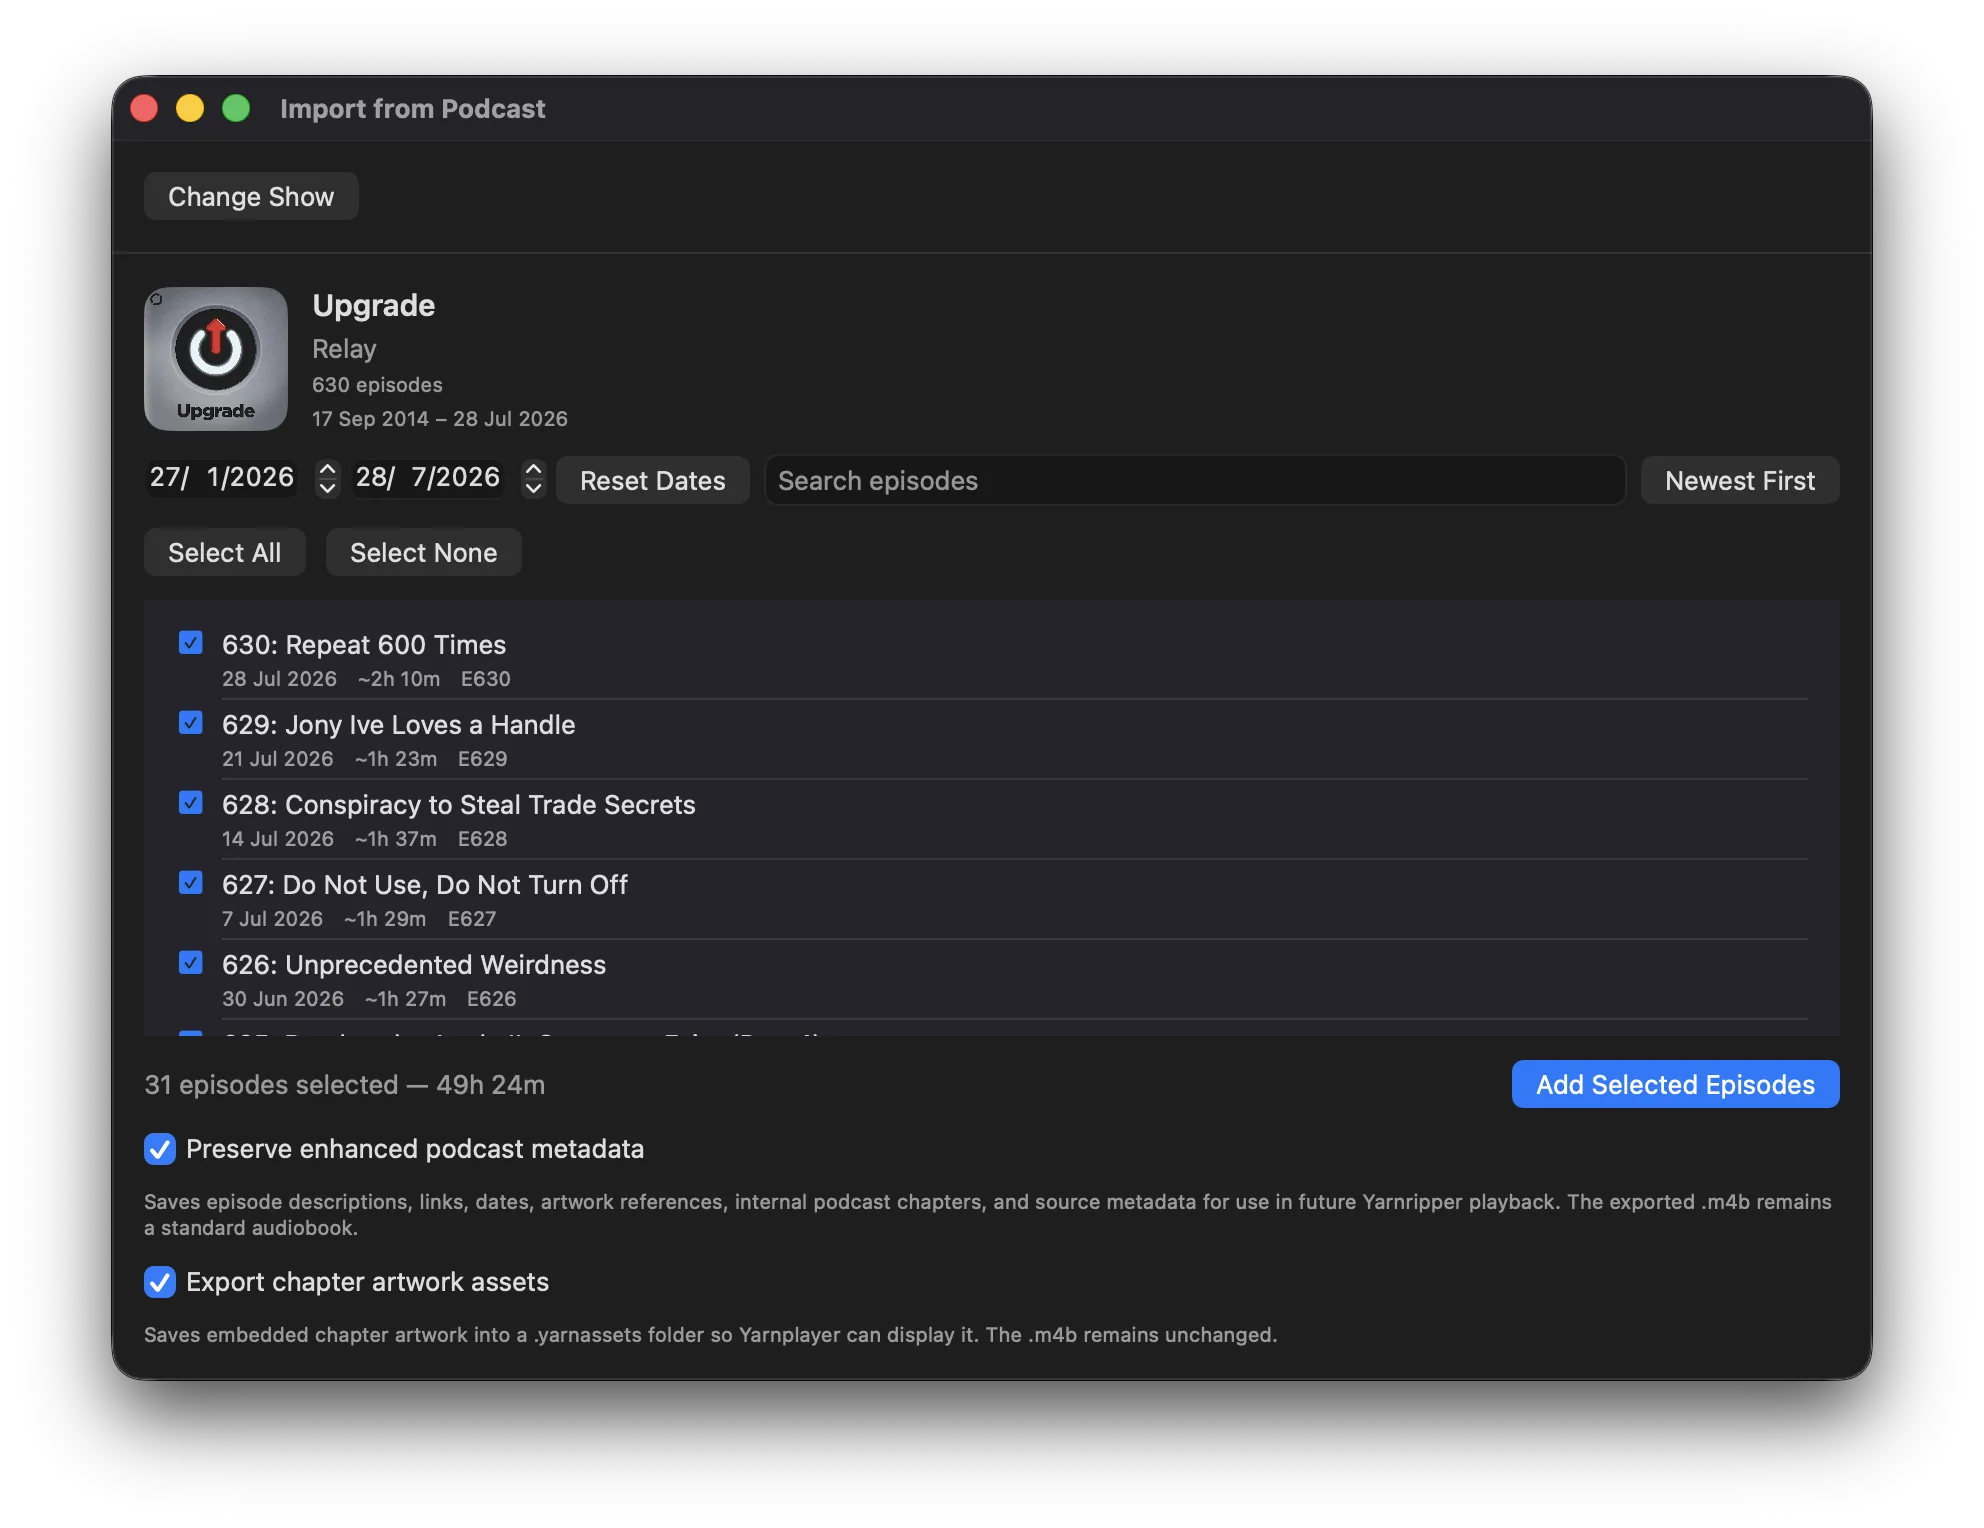1984x1528 pixels.
Task: Click the '17 Sep 2014 – 28 Jul 2026' range
Action: pos(440,419)
